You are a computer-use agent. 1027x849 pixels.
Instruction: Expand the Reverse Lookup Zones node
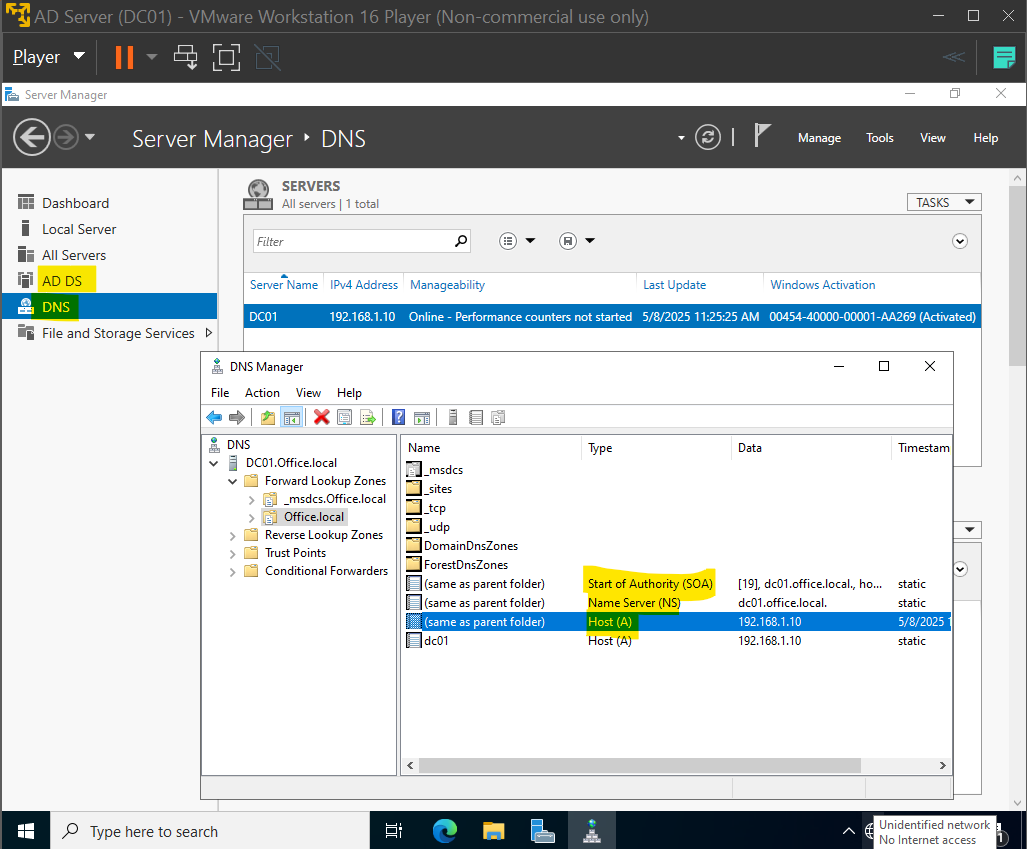click(x=233, y=536)
